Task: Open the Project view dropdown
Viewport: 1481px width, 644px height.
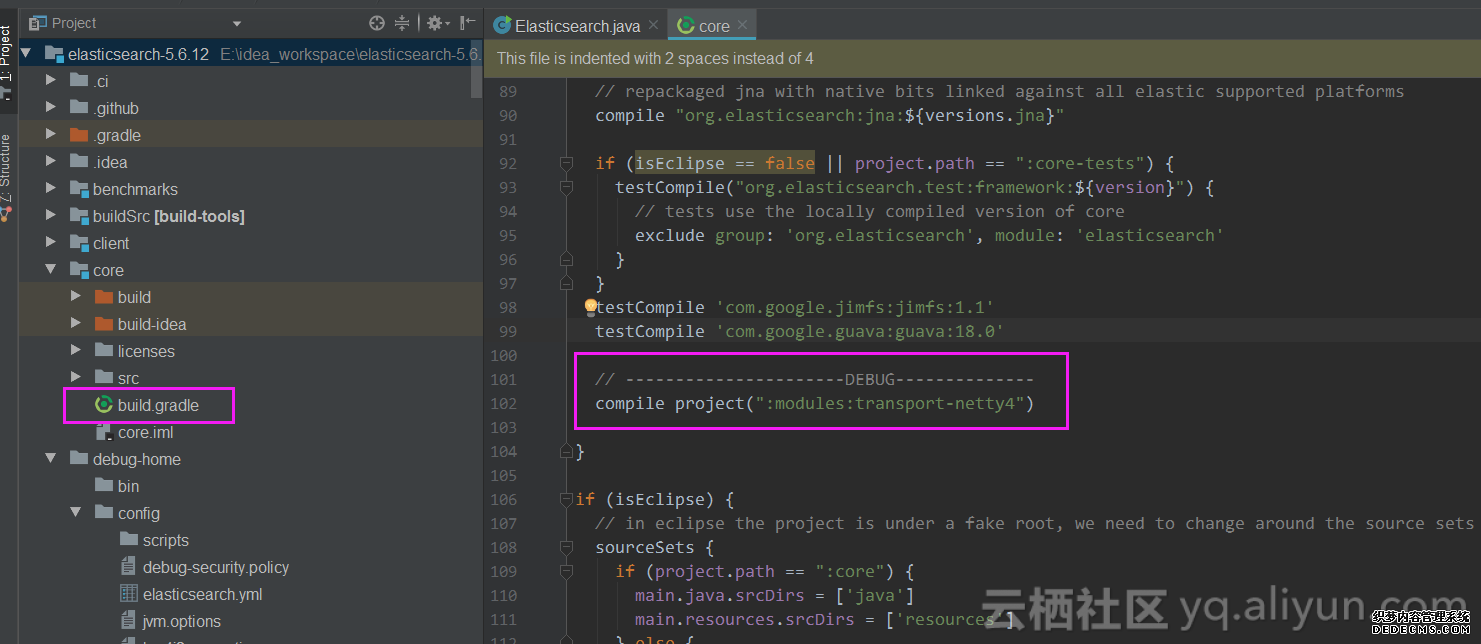Action: click(237, 23)
